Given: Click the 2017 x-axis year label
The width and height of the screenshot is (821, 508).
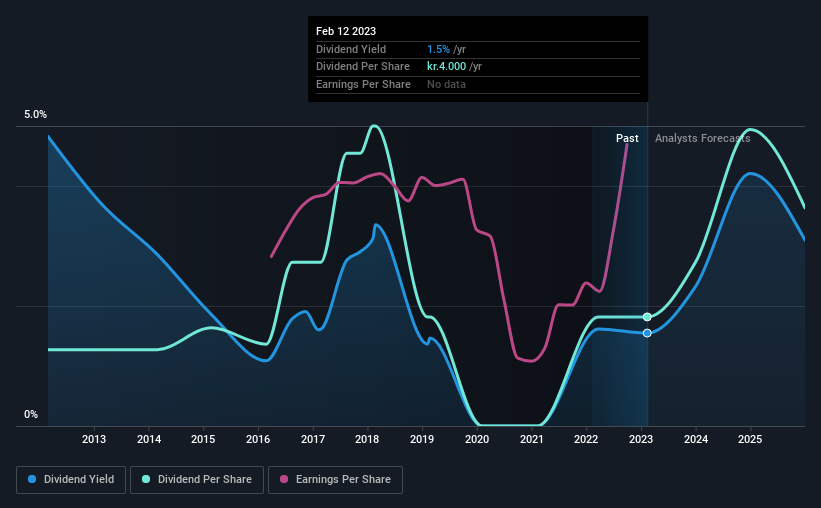Looking at the screenshot, I should [313, 439].
